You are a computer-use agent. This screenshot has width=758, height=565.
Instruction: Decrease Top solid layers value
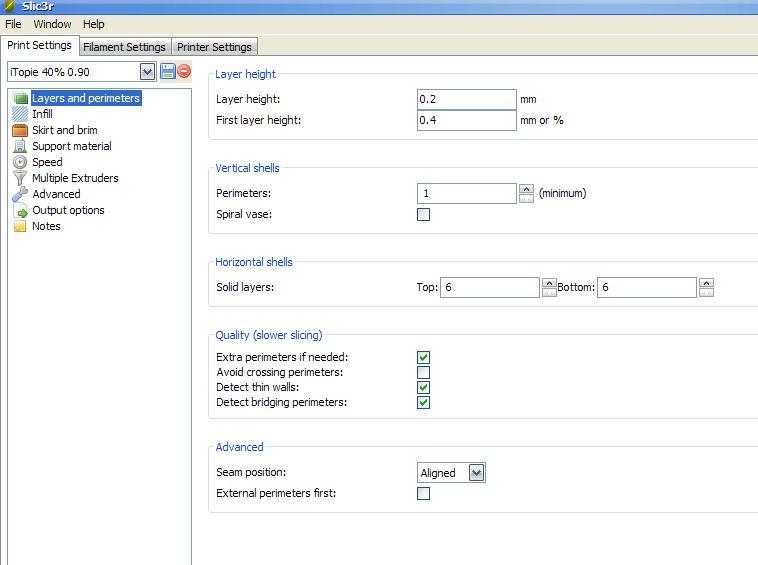tap(549, 292)
